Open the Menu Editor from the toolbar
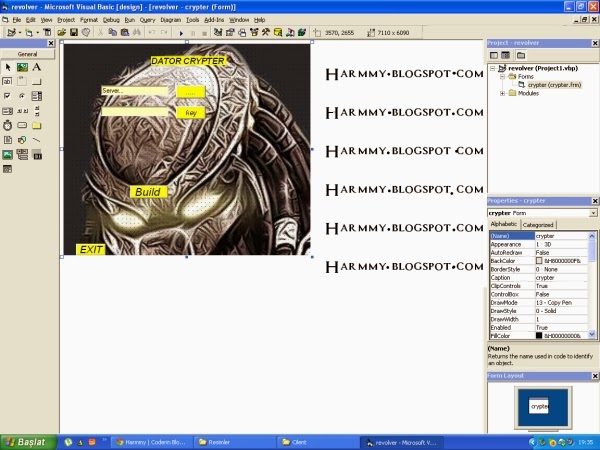 click(47, 33)
